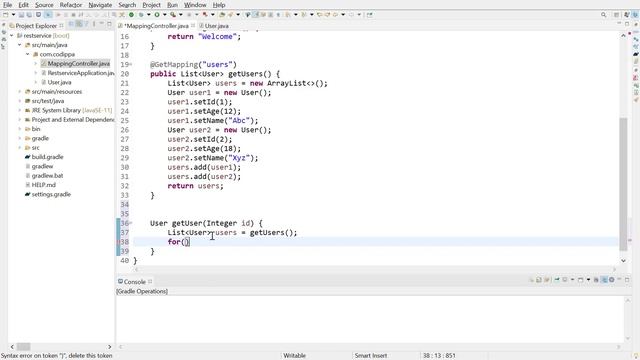Click Collapse All in Project Explorer toolbar
The height and width of the screenshot is (360, 640).
point(71,25)
